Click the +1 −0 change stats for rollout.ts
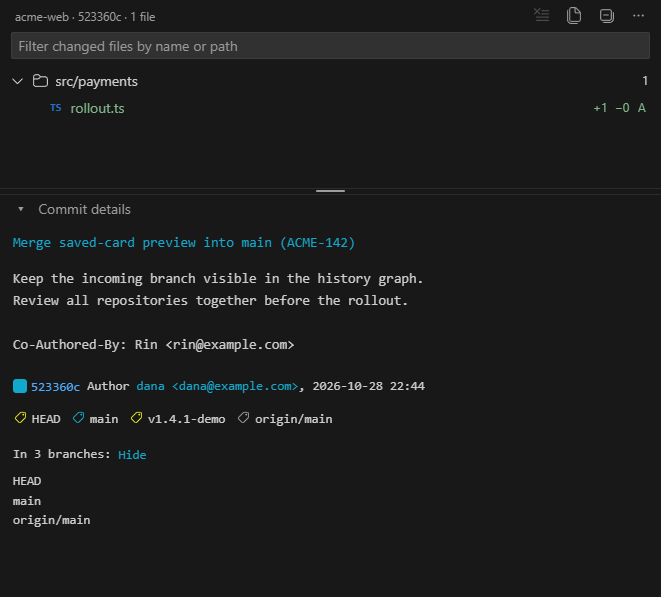 [x=611, y=108]
